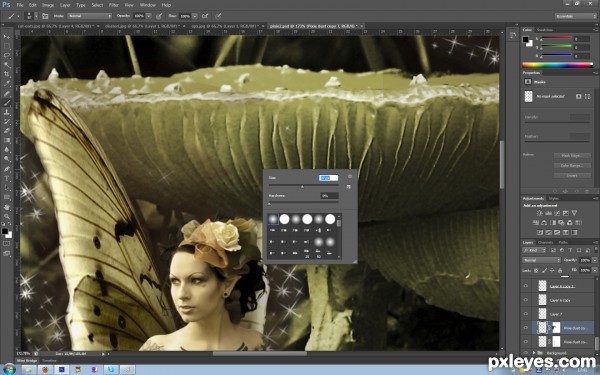Click the color spectrum ramp

[558, 65]
